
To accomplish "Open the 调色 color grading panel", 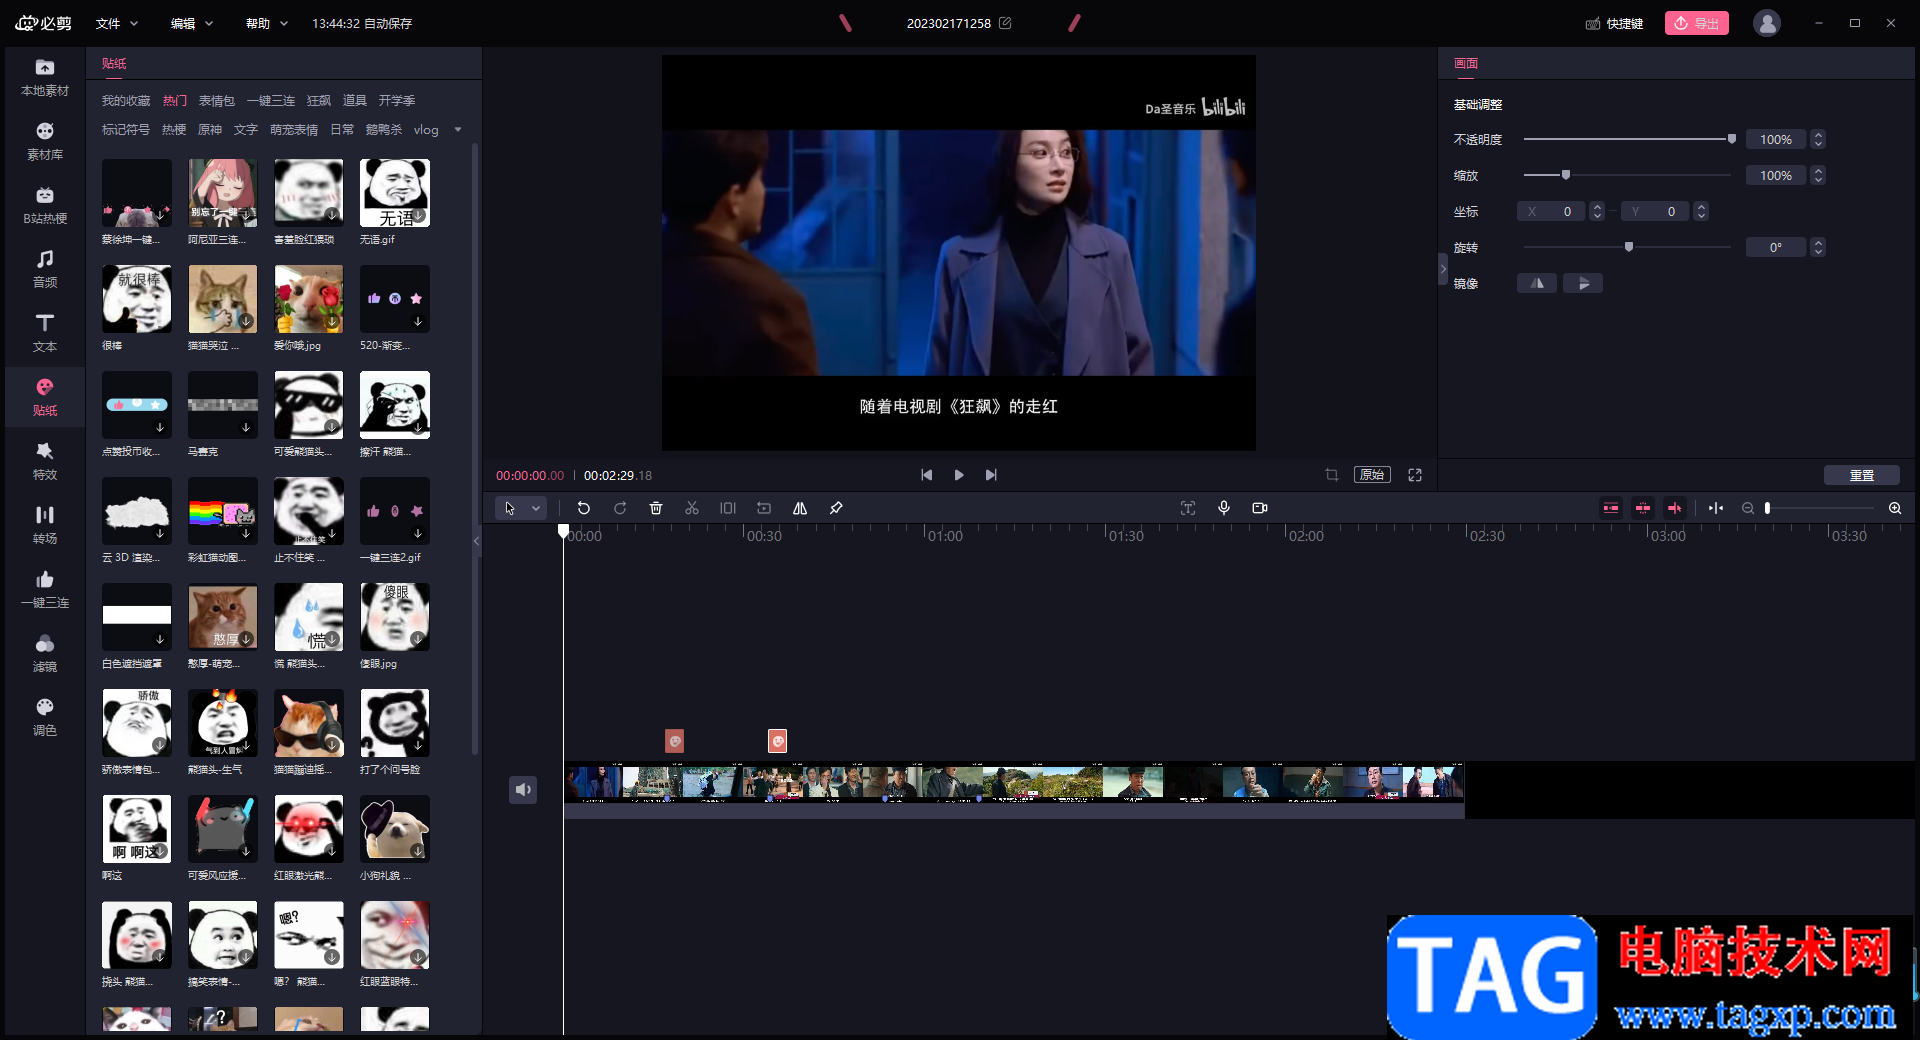I will pos(45,718).
